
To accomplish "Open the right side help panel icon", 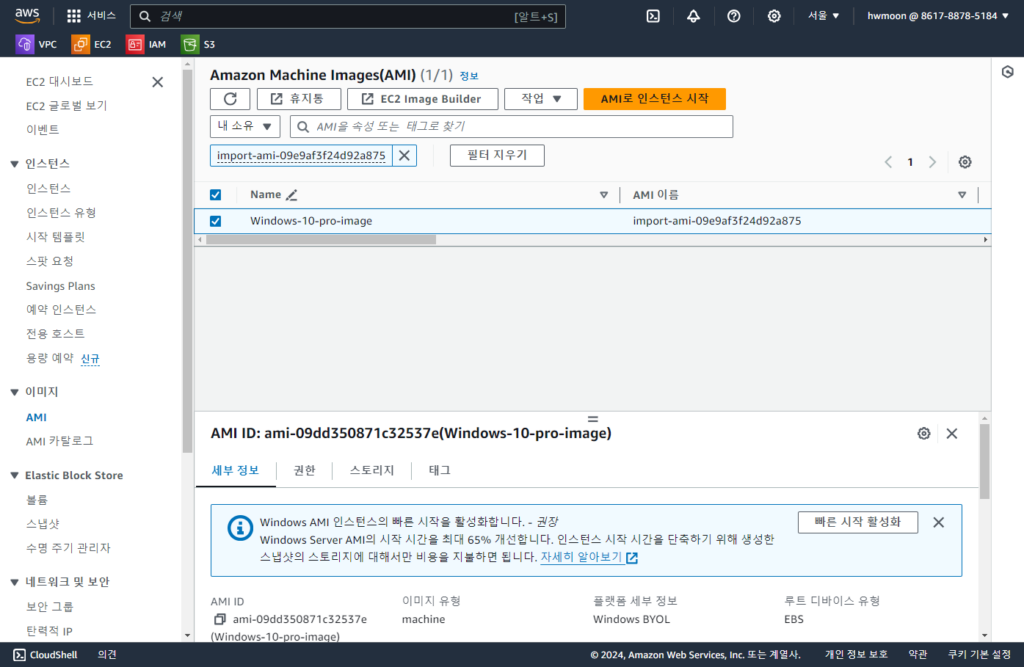I will pyautogui.click(x=1008, y=72).
